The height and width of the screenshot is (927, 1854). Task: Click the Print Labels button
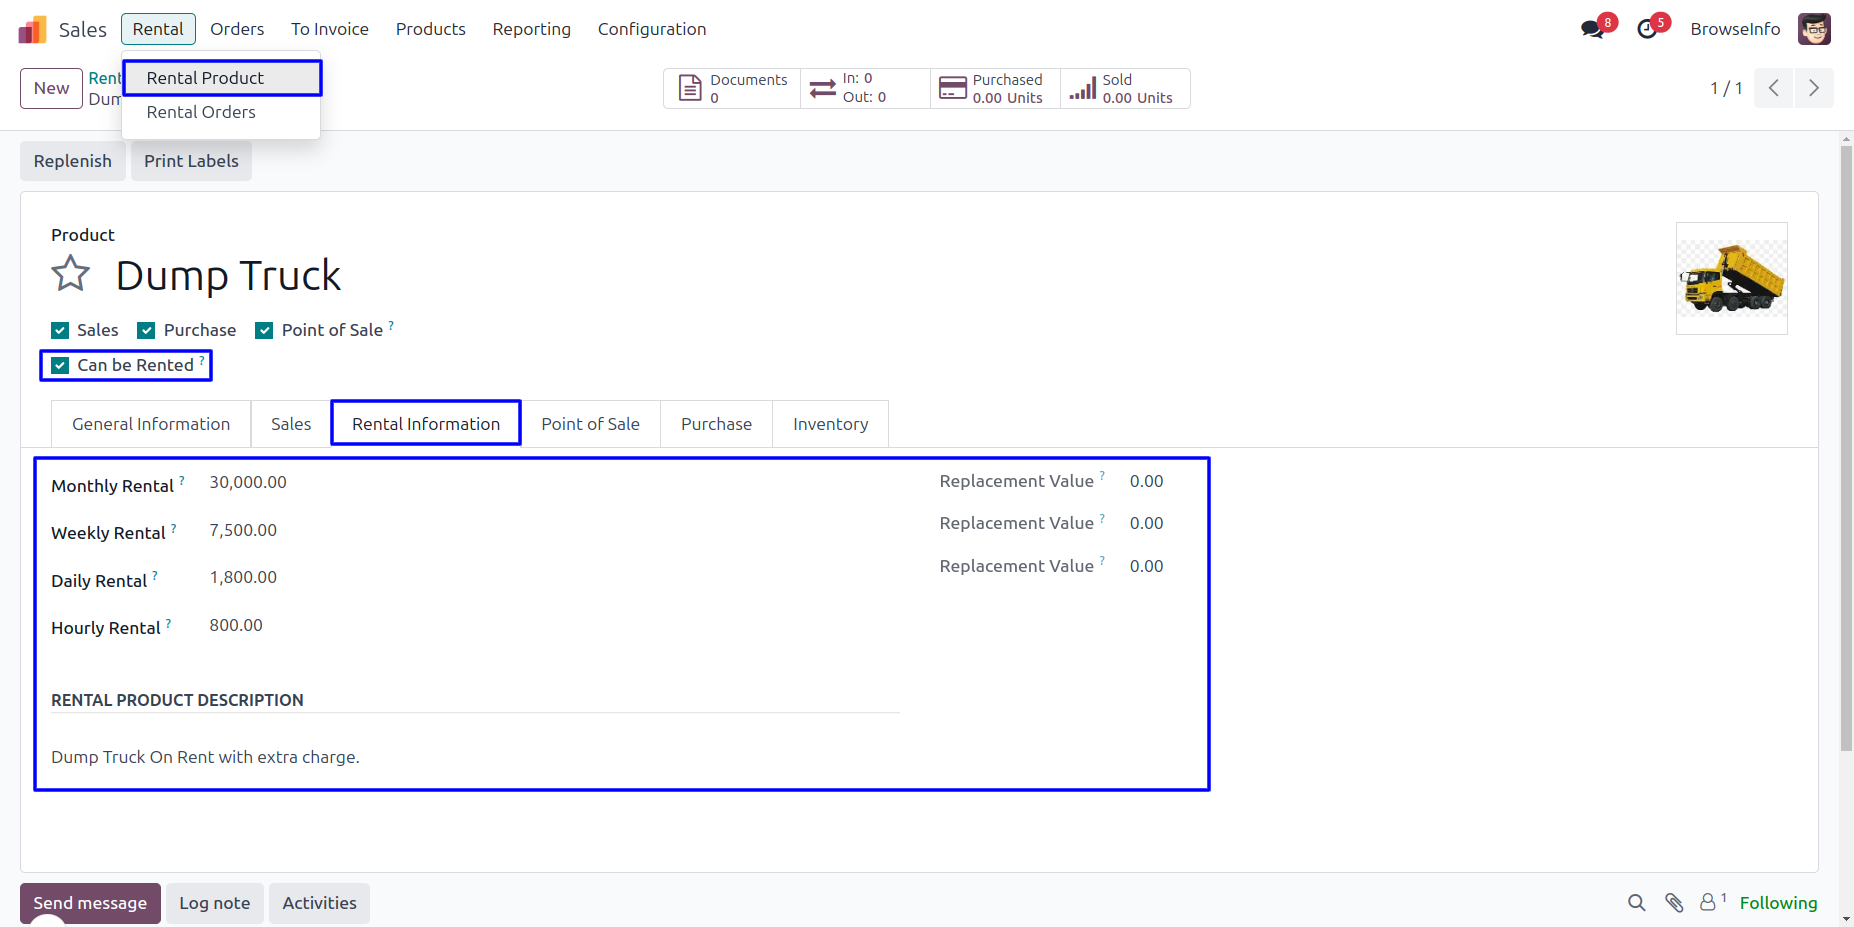tap(191, 161)
